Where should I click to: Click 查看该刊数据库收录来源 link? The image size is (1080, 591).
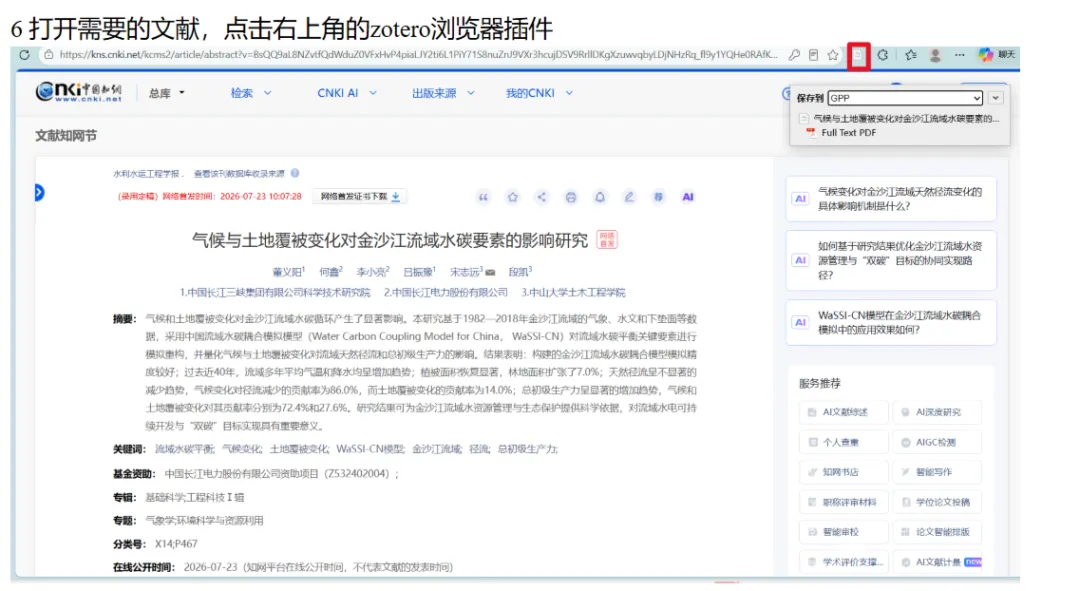(239, 174)
